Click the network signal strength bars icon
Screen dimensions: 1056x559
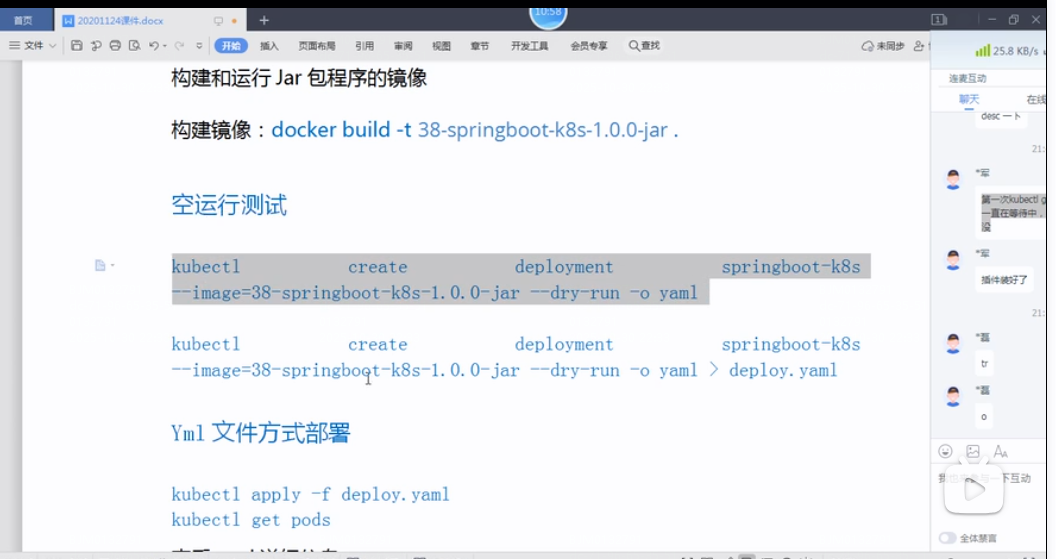pos(983,51)
